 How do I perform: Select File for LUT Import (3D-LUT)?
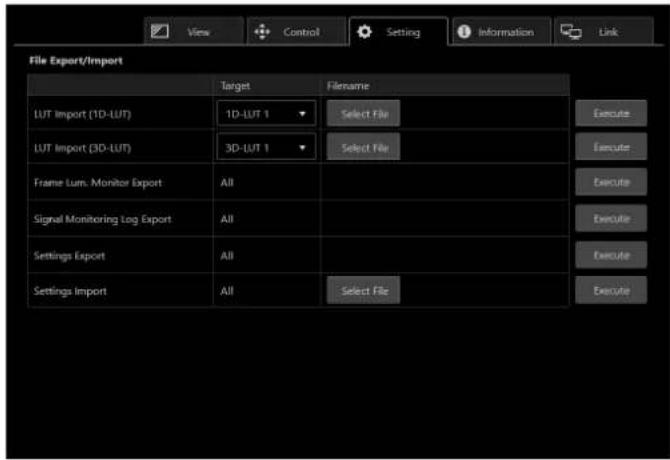364,147
